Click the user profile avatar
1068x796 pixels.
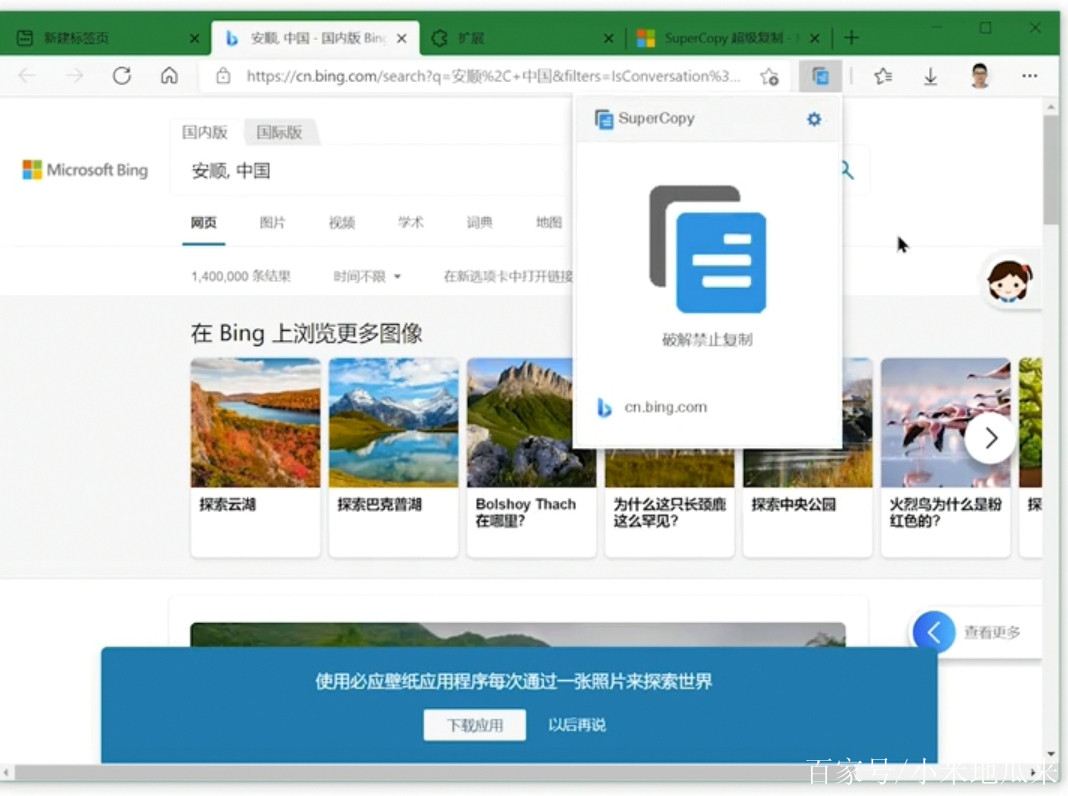coord(979,76)
